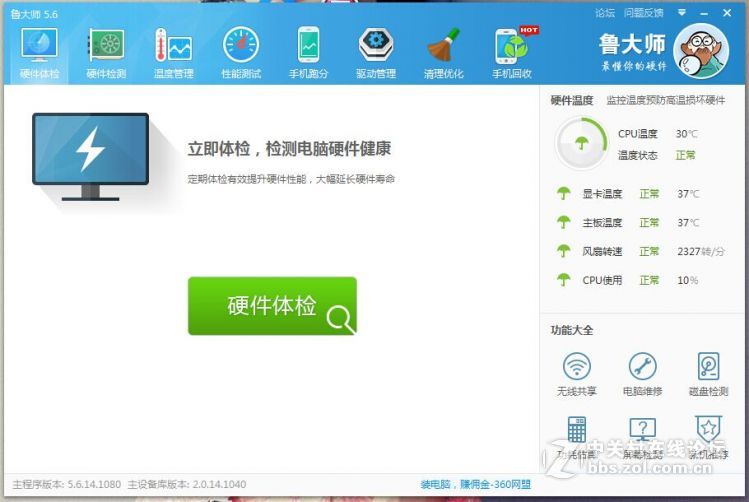Minimize the 鲁大师 window

pos(704,13)
